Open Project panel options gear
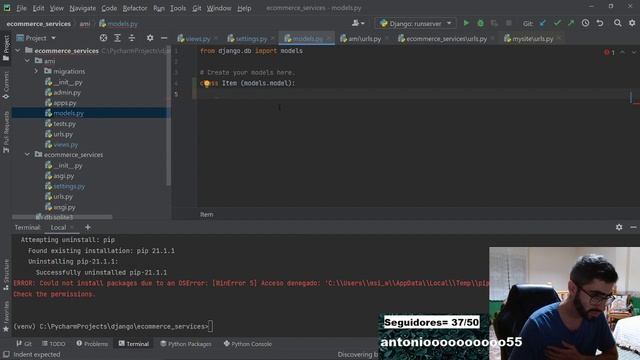The image size is (640, 360). [x=150, y=38]
